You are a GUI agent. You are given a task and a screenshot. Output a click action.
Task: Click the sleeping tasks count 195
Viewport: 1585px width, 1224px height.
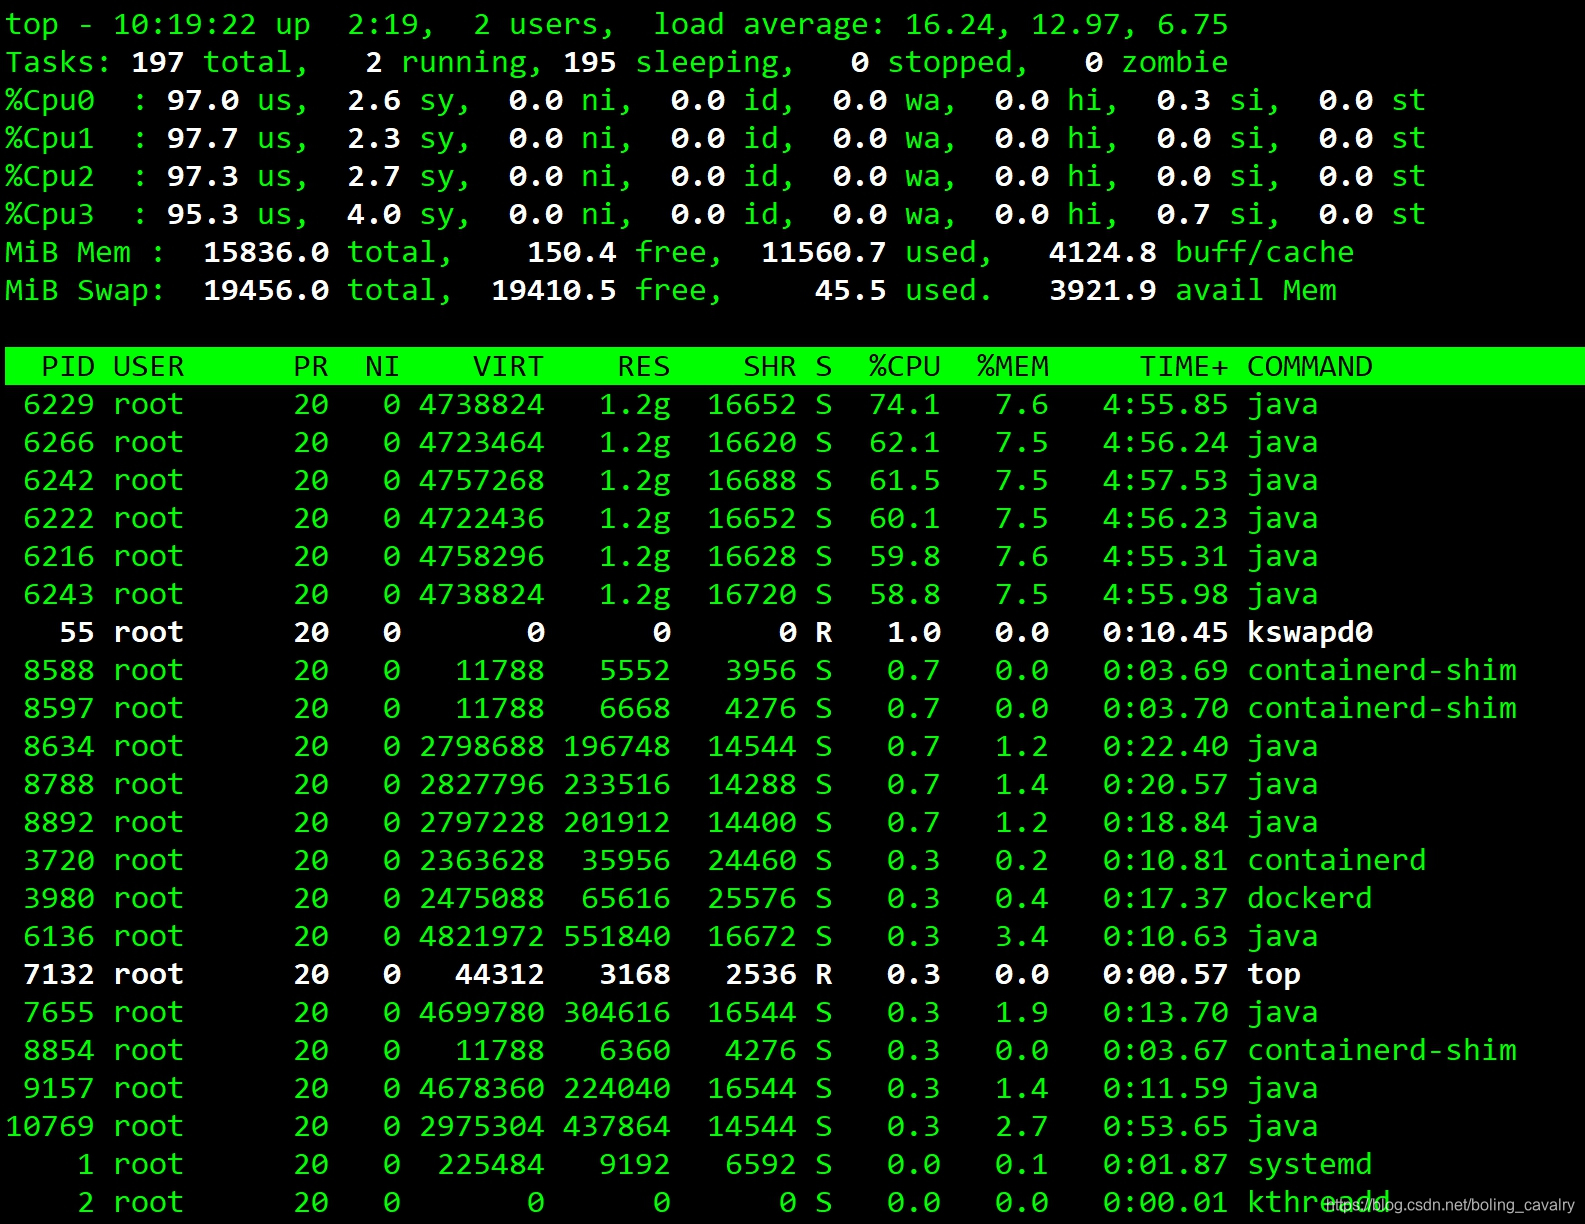(590, 62)
